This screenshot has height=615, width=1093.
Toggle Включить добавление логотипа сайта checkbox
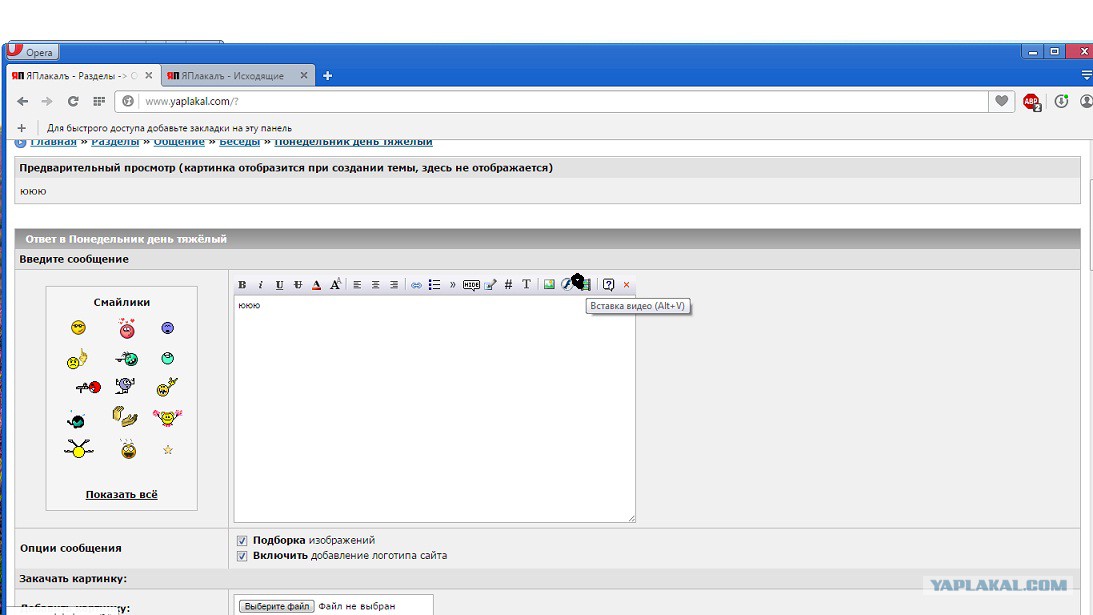(x=242, y=556)
